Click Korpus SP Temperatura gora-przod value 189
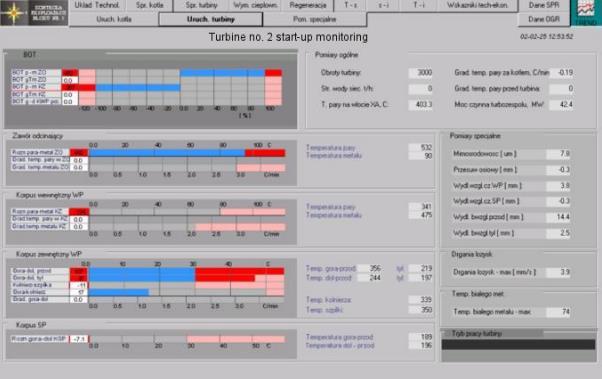Image resolution: width=602 pixels, height=379 pixels. (421, 337)
